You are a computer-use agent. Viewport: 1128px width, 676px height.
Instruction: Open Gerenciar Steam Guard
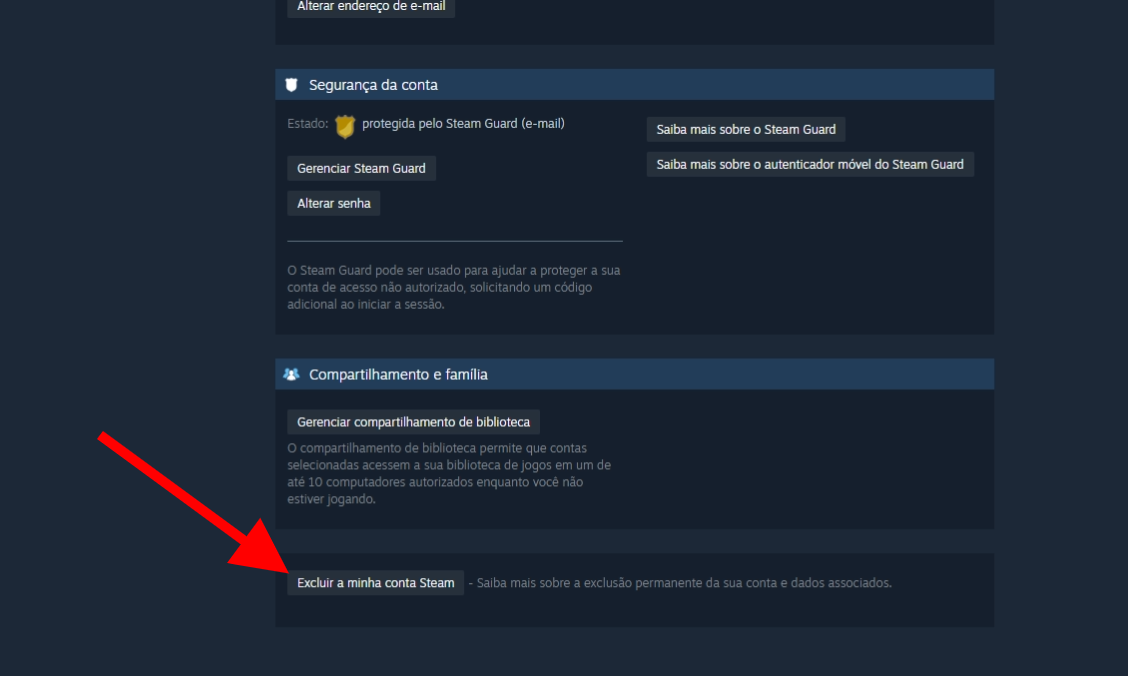pos(361,168)
